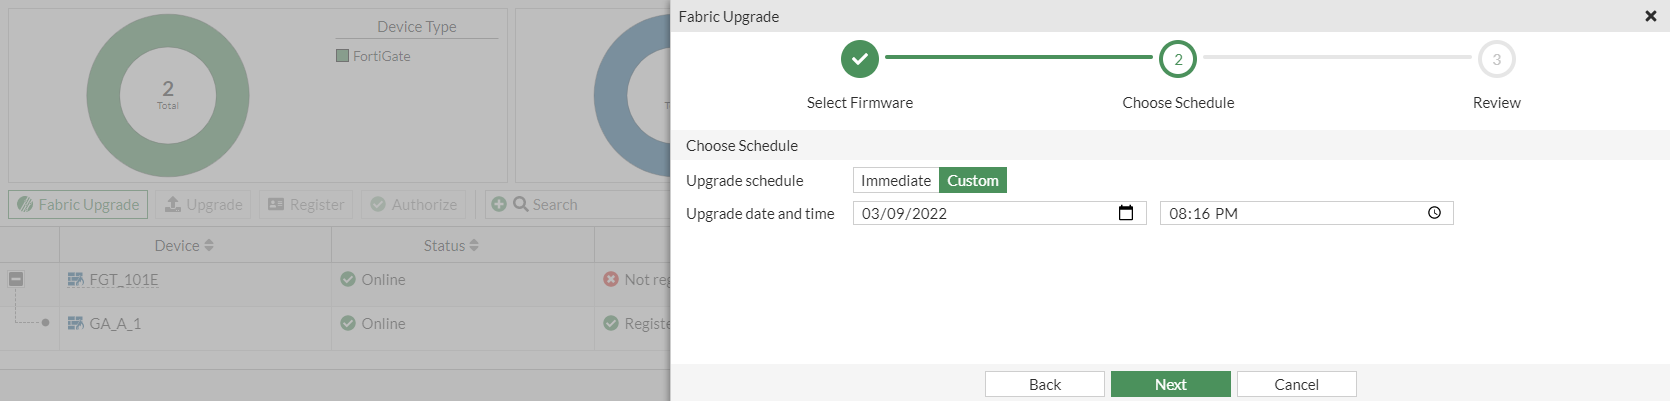Cancel the Fabric Upgrade wizard

[x=1296, y=385]
